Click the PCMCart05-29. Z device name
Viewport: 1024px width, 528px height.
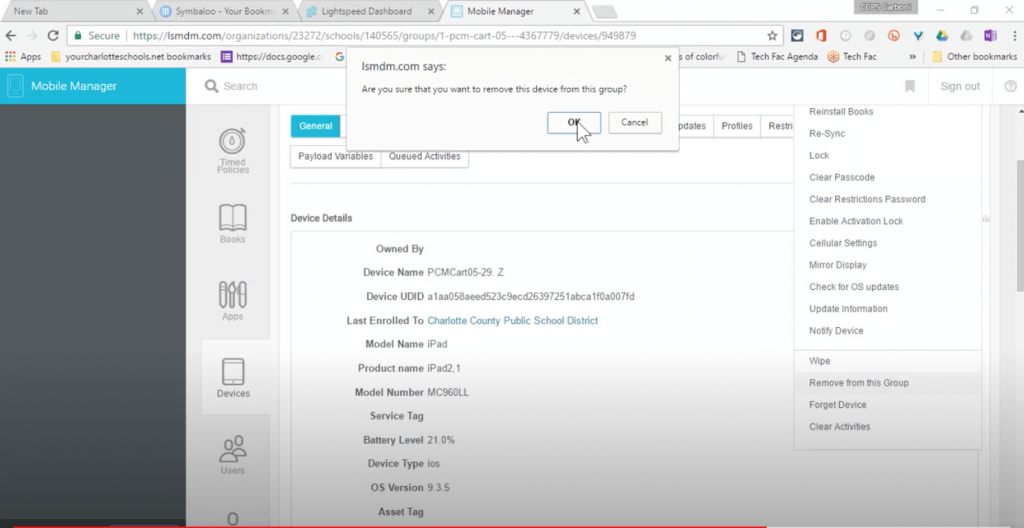[466, 272]
